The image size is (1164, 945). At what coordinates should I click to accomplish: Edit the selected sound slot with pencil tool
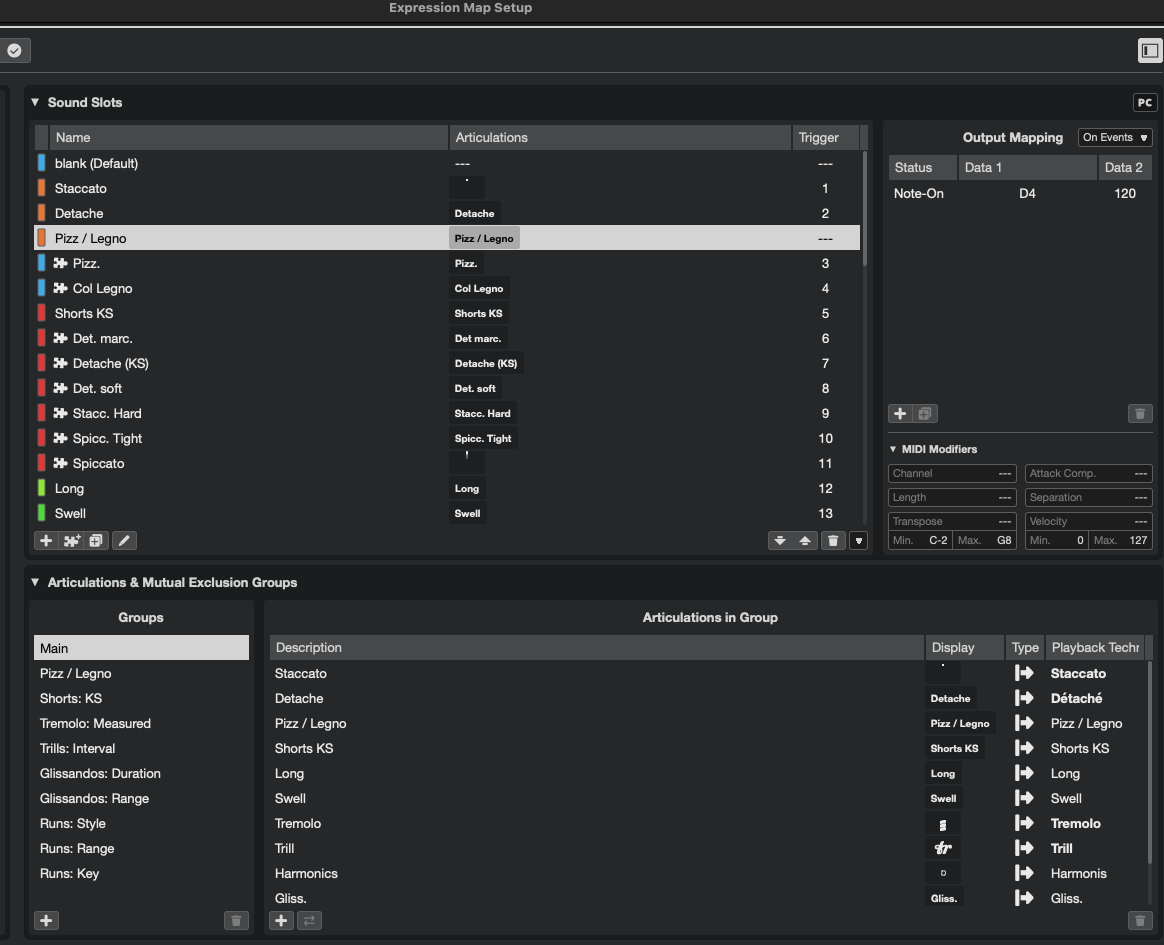[124, 540]
